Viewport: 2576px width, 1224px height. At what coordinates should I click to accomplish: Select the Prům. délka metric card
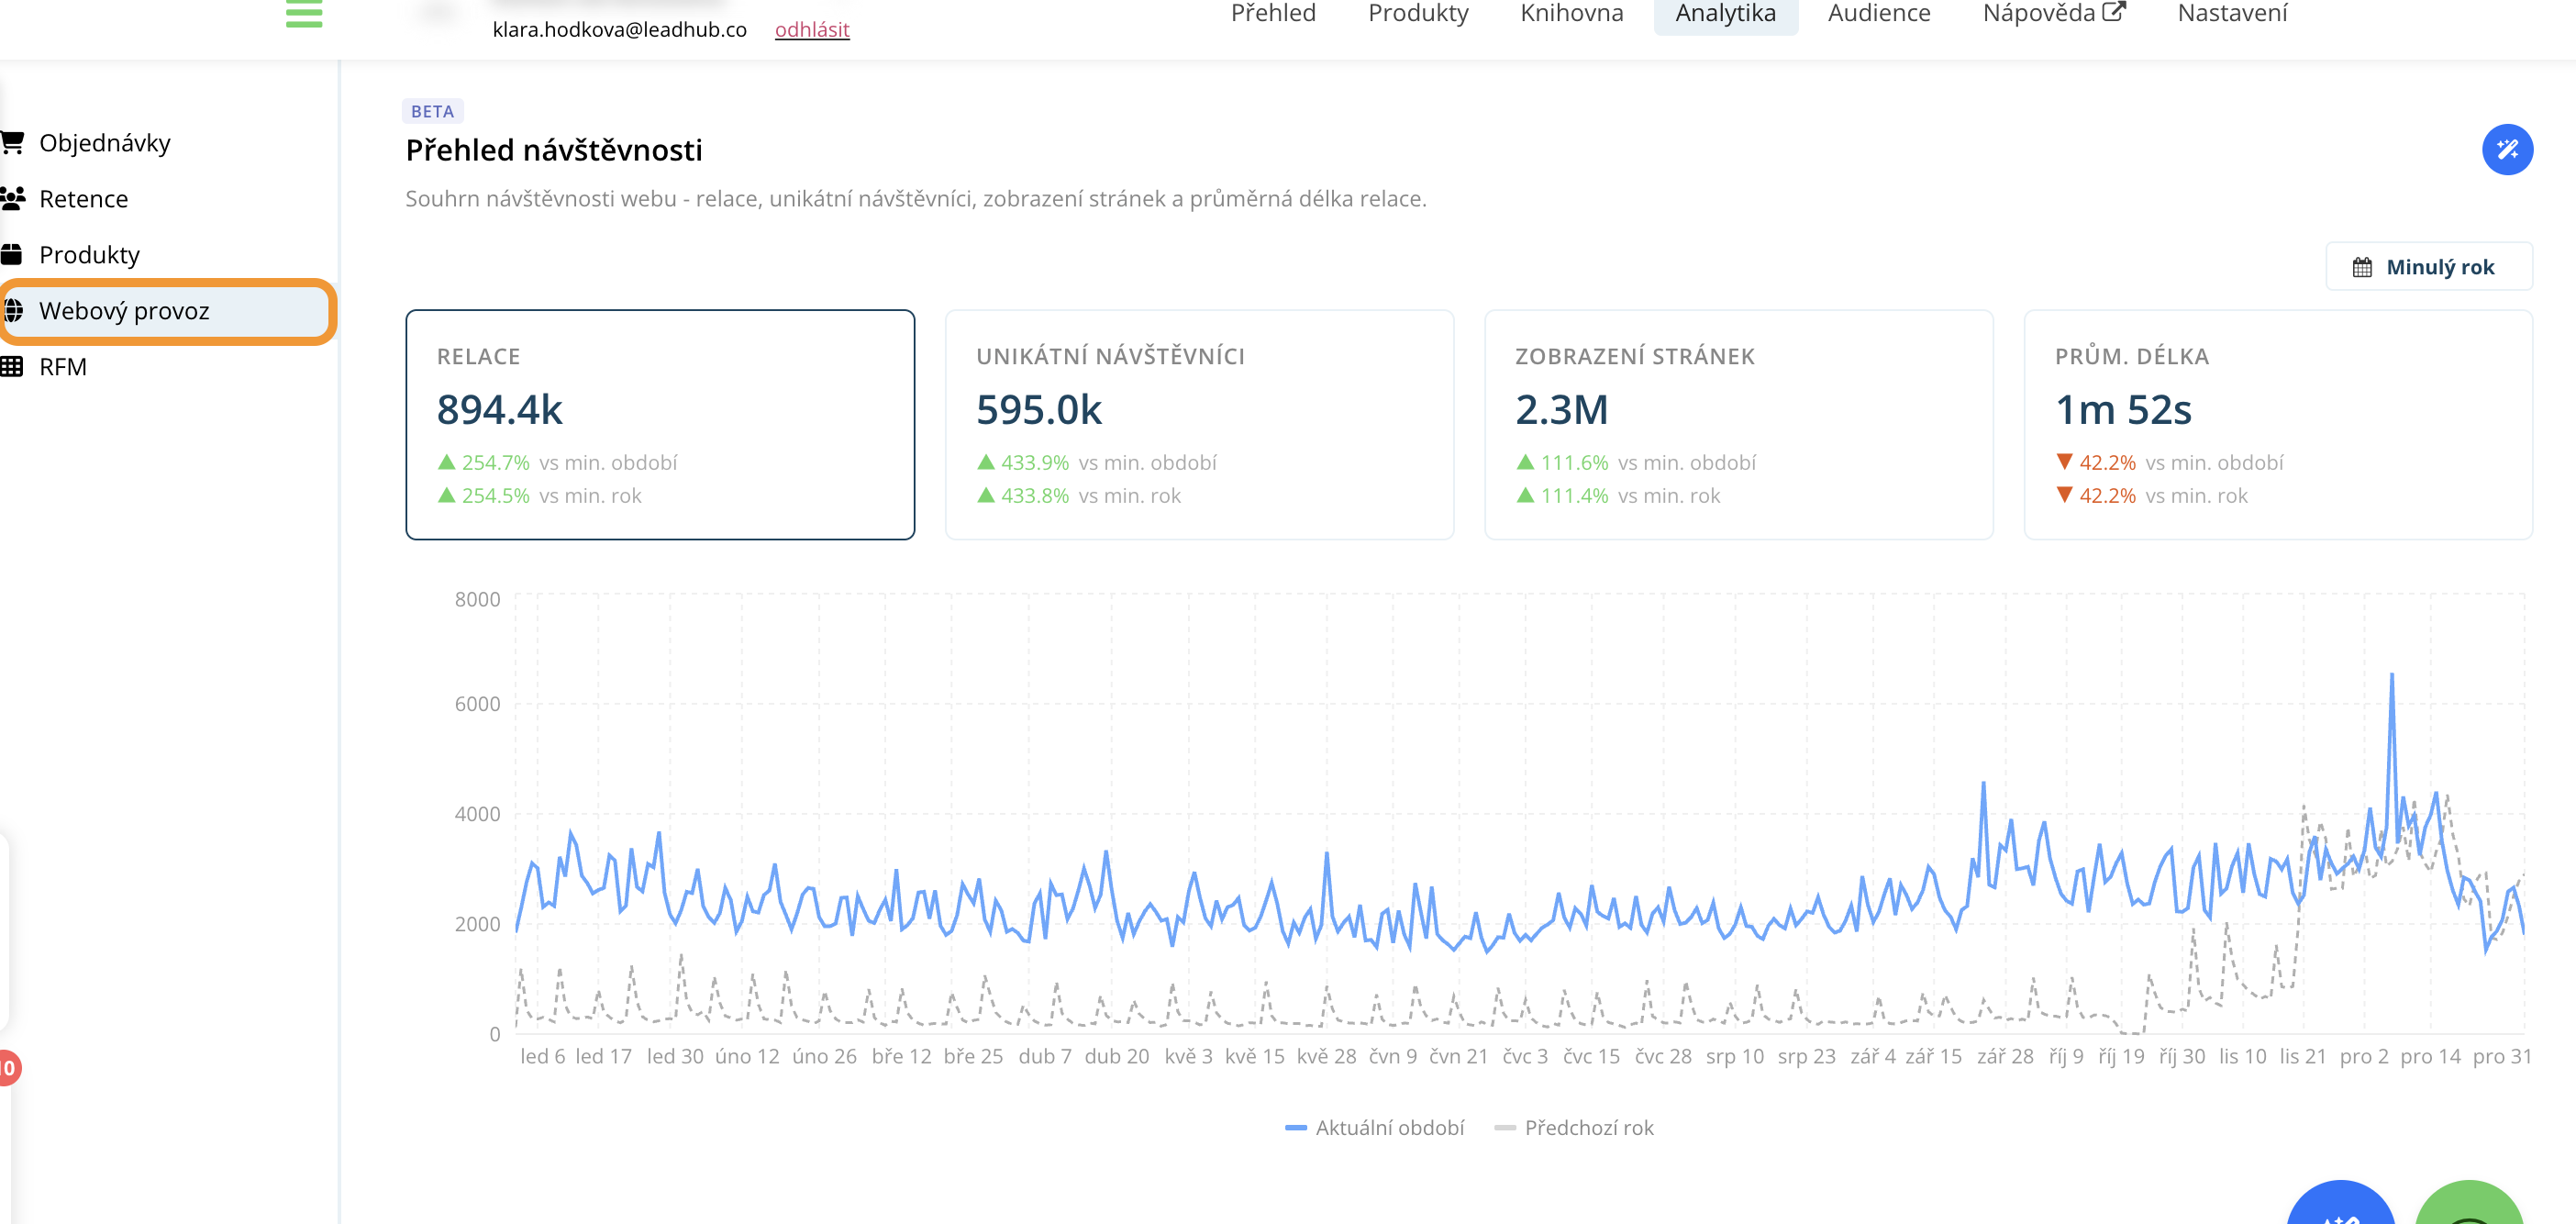2277,424
